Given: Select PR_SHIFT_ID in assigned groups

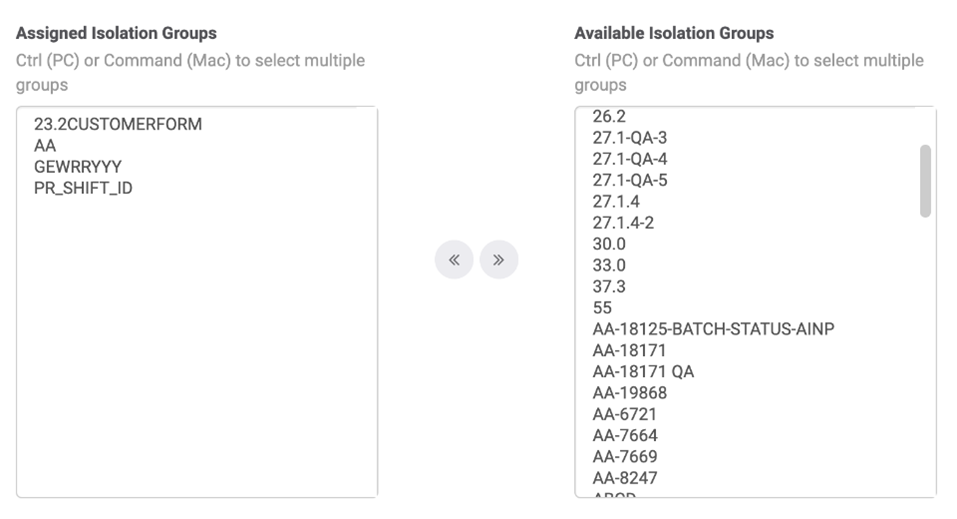Looking at the screenshot, I should [x=83, y=188].
